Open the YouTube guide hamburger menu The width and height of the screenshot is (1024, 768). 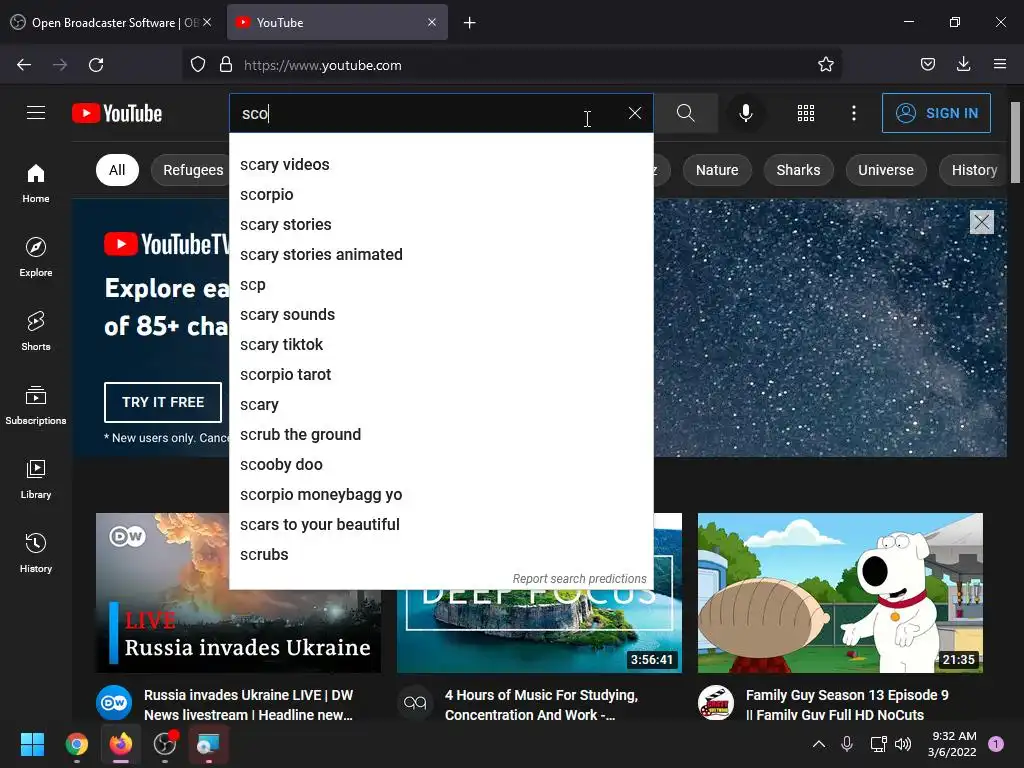coord(36,113)
